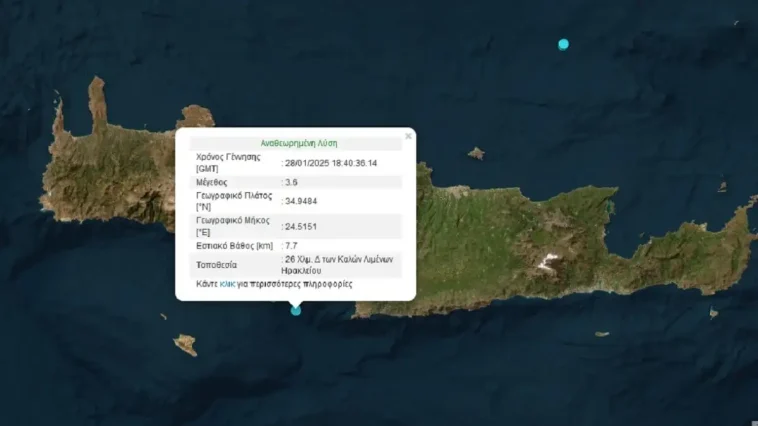Click the Μέγεθος row label
The width and height of the screenshot is (758, 426).
tap(212, 182)
